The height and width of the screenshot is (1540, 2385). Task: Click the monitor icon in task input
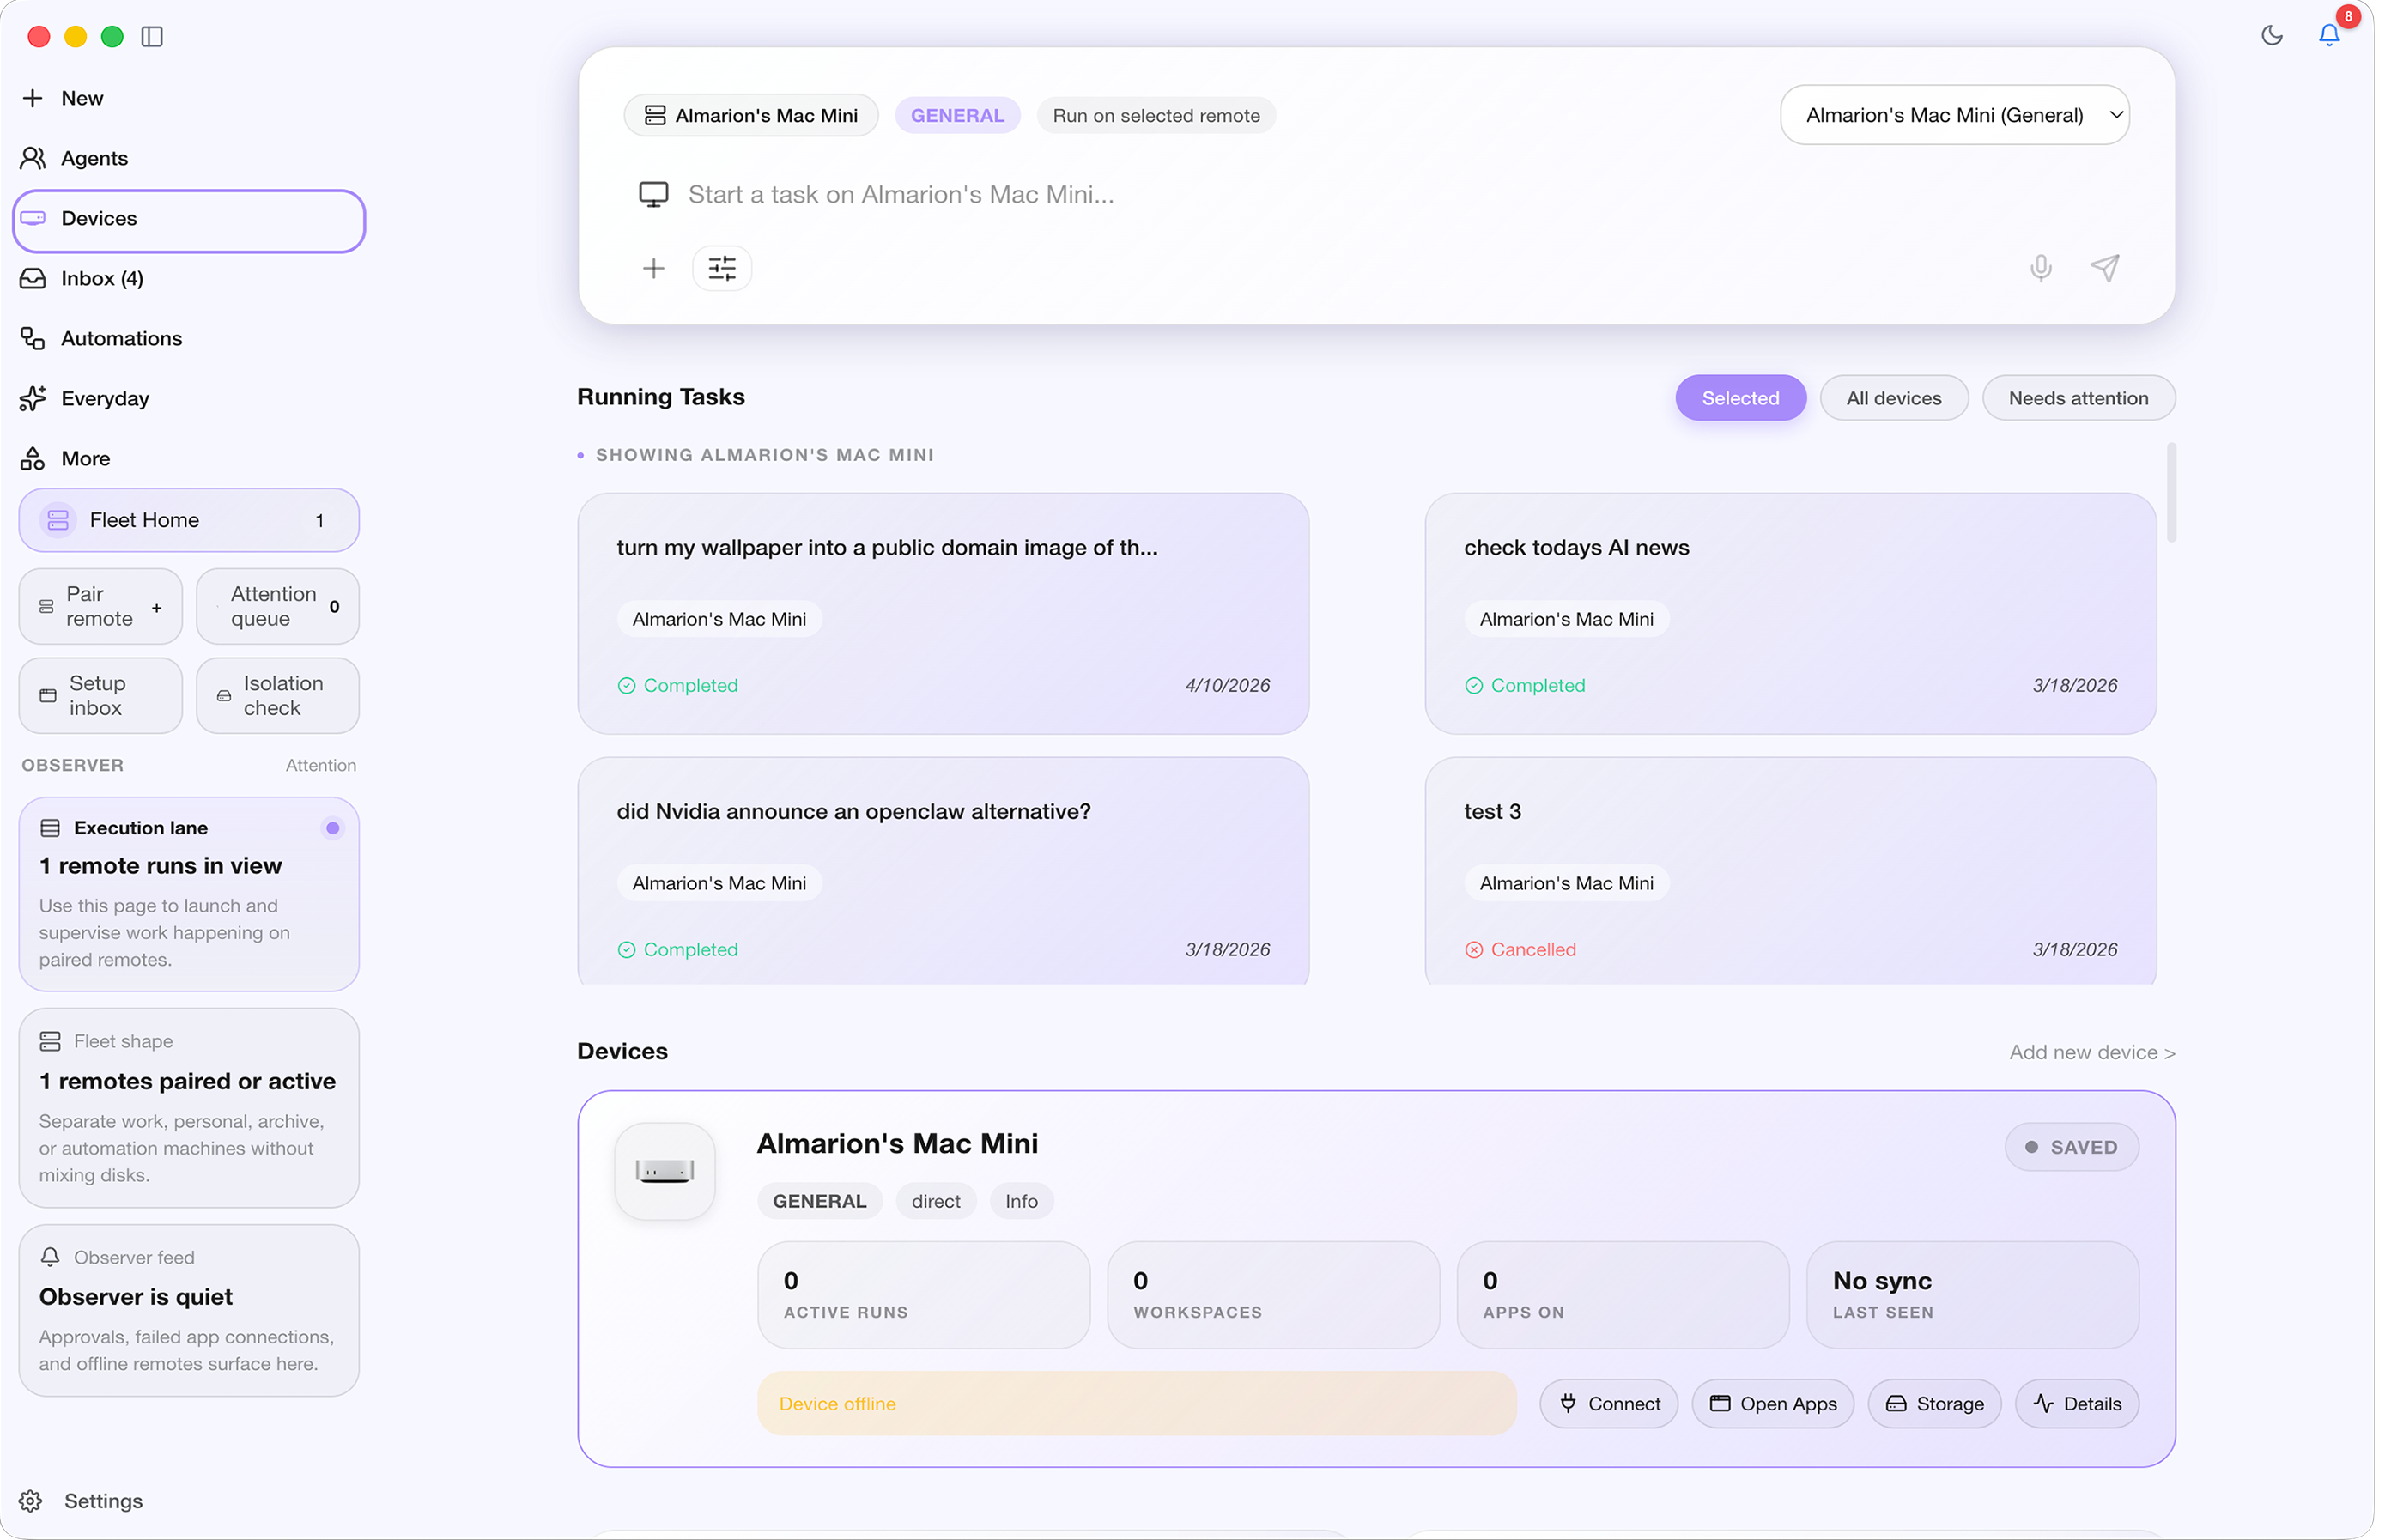[653, 194]
